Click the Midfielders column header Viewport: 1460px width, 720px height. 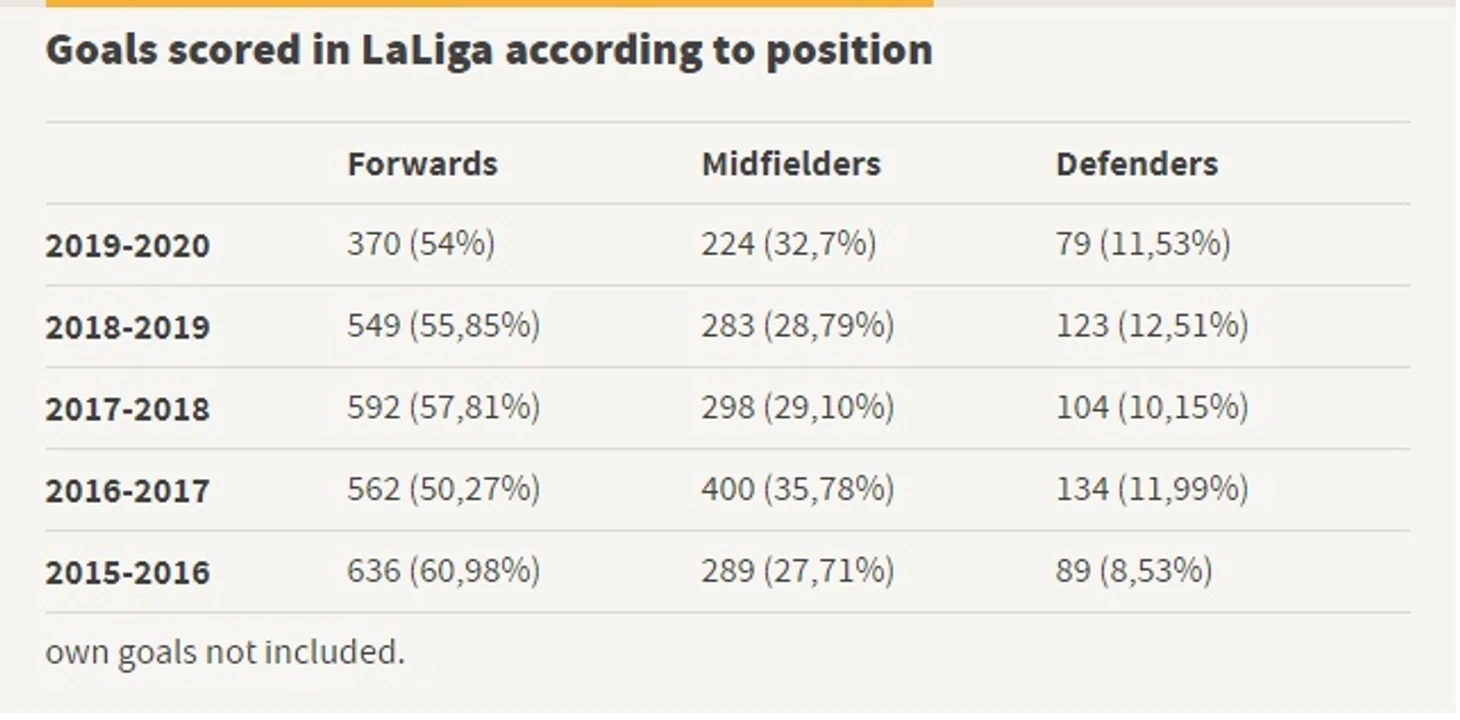791,164
